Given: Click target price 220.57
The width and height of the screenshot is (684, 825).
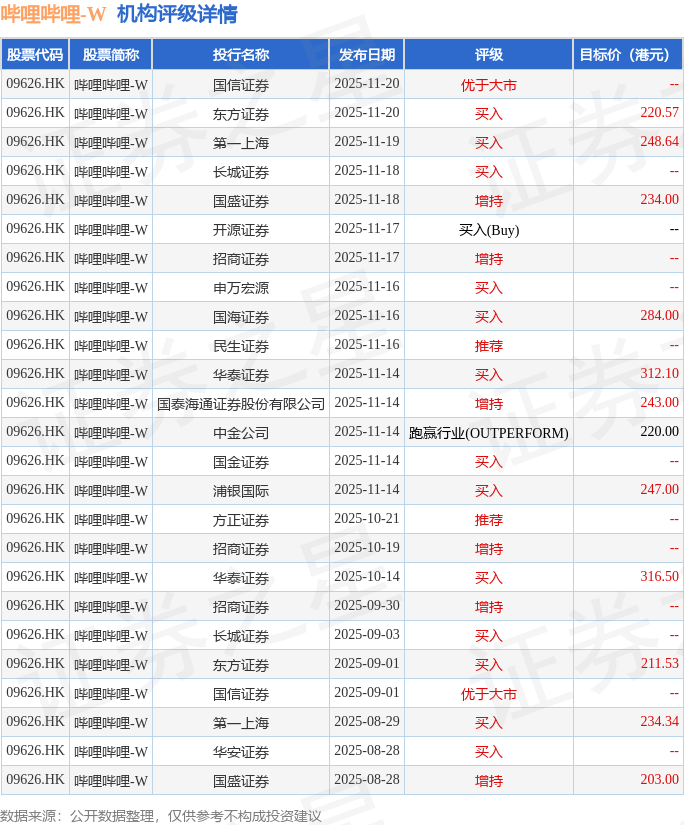Looking at the screenshot, I should coord(659,113).
